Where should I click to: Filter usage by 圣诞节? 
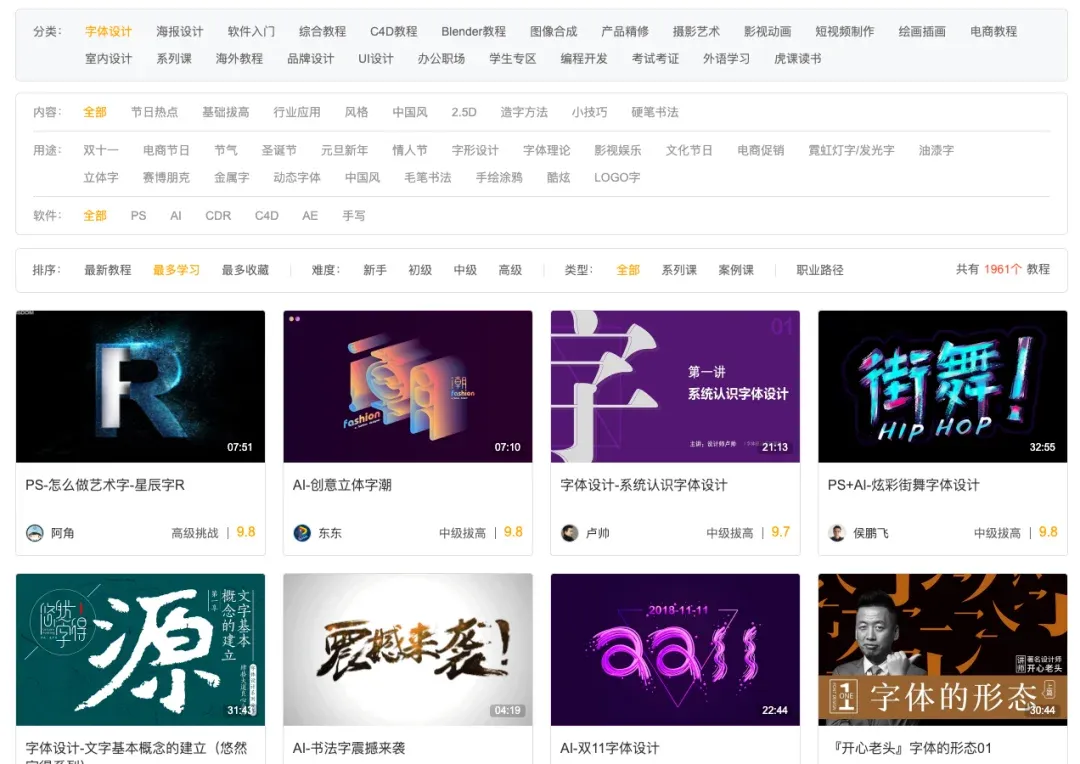pos(279,149)
